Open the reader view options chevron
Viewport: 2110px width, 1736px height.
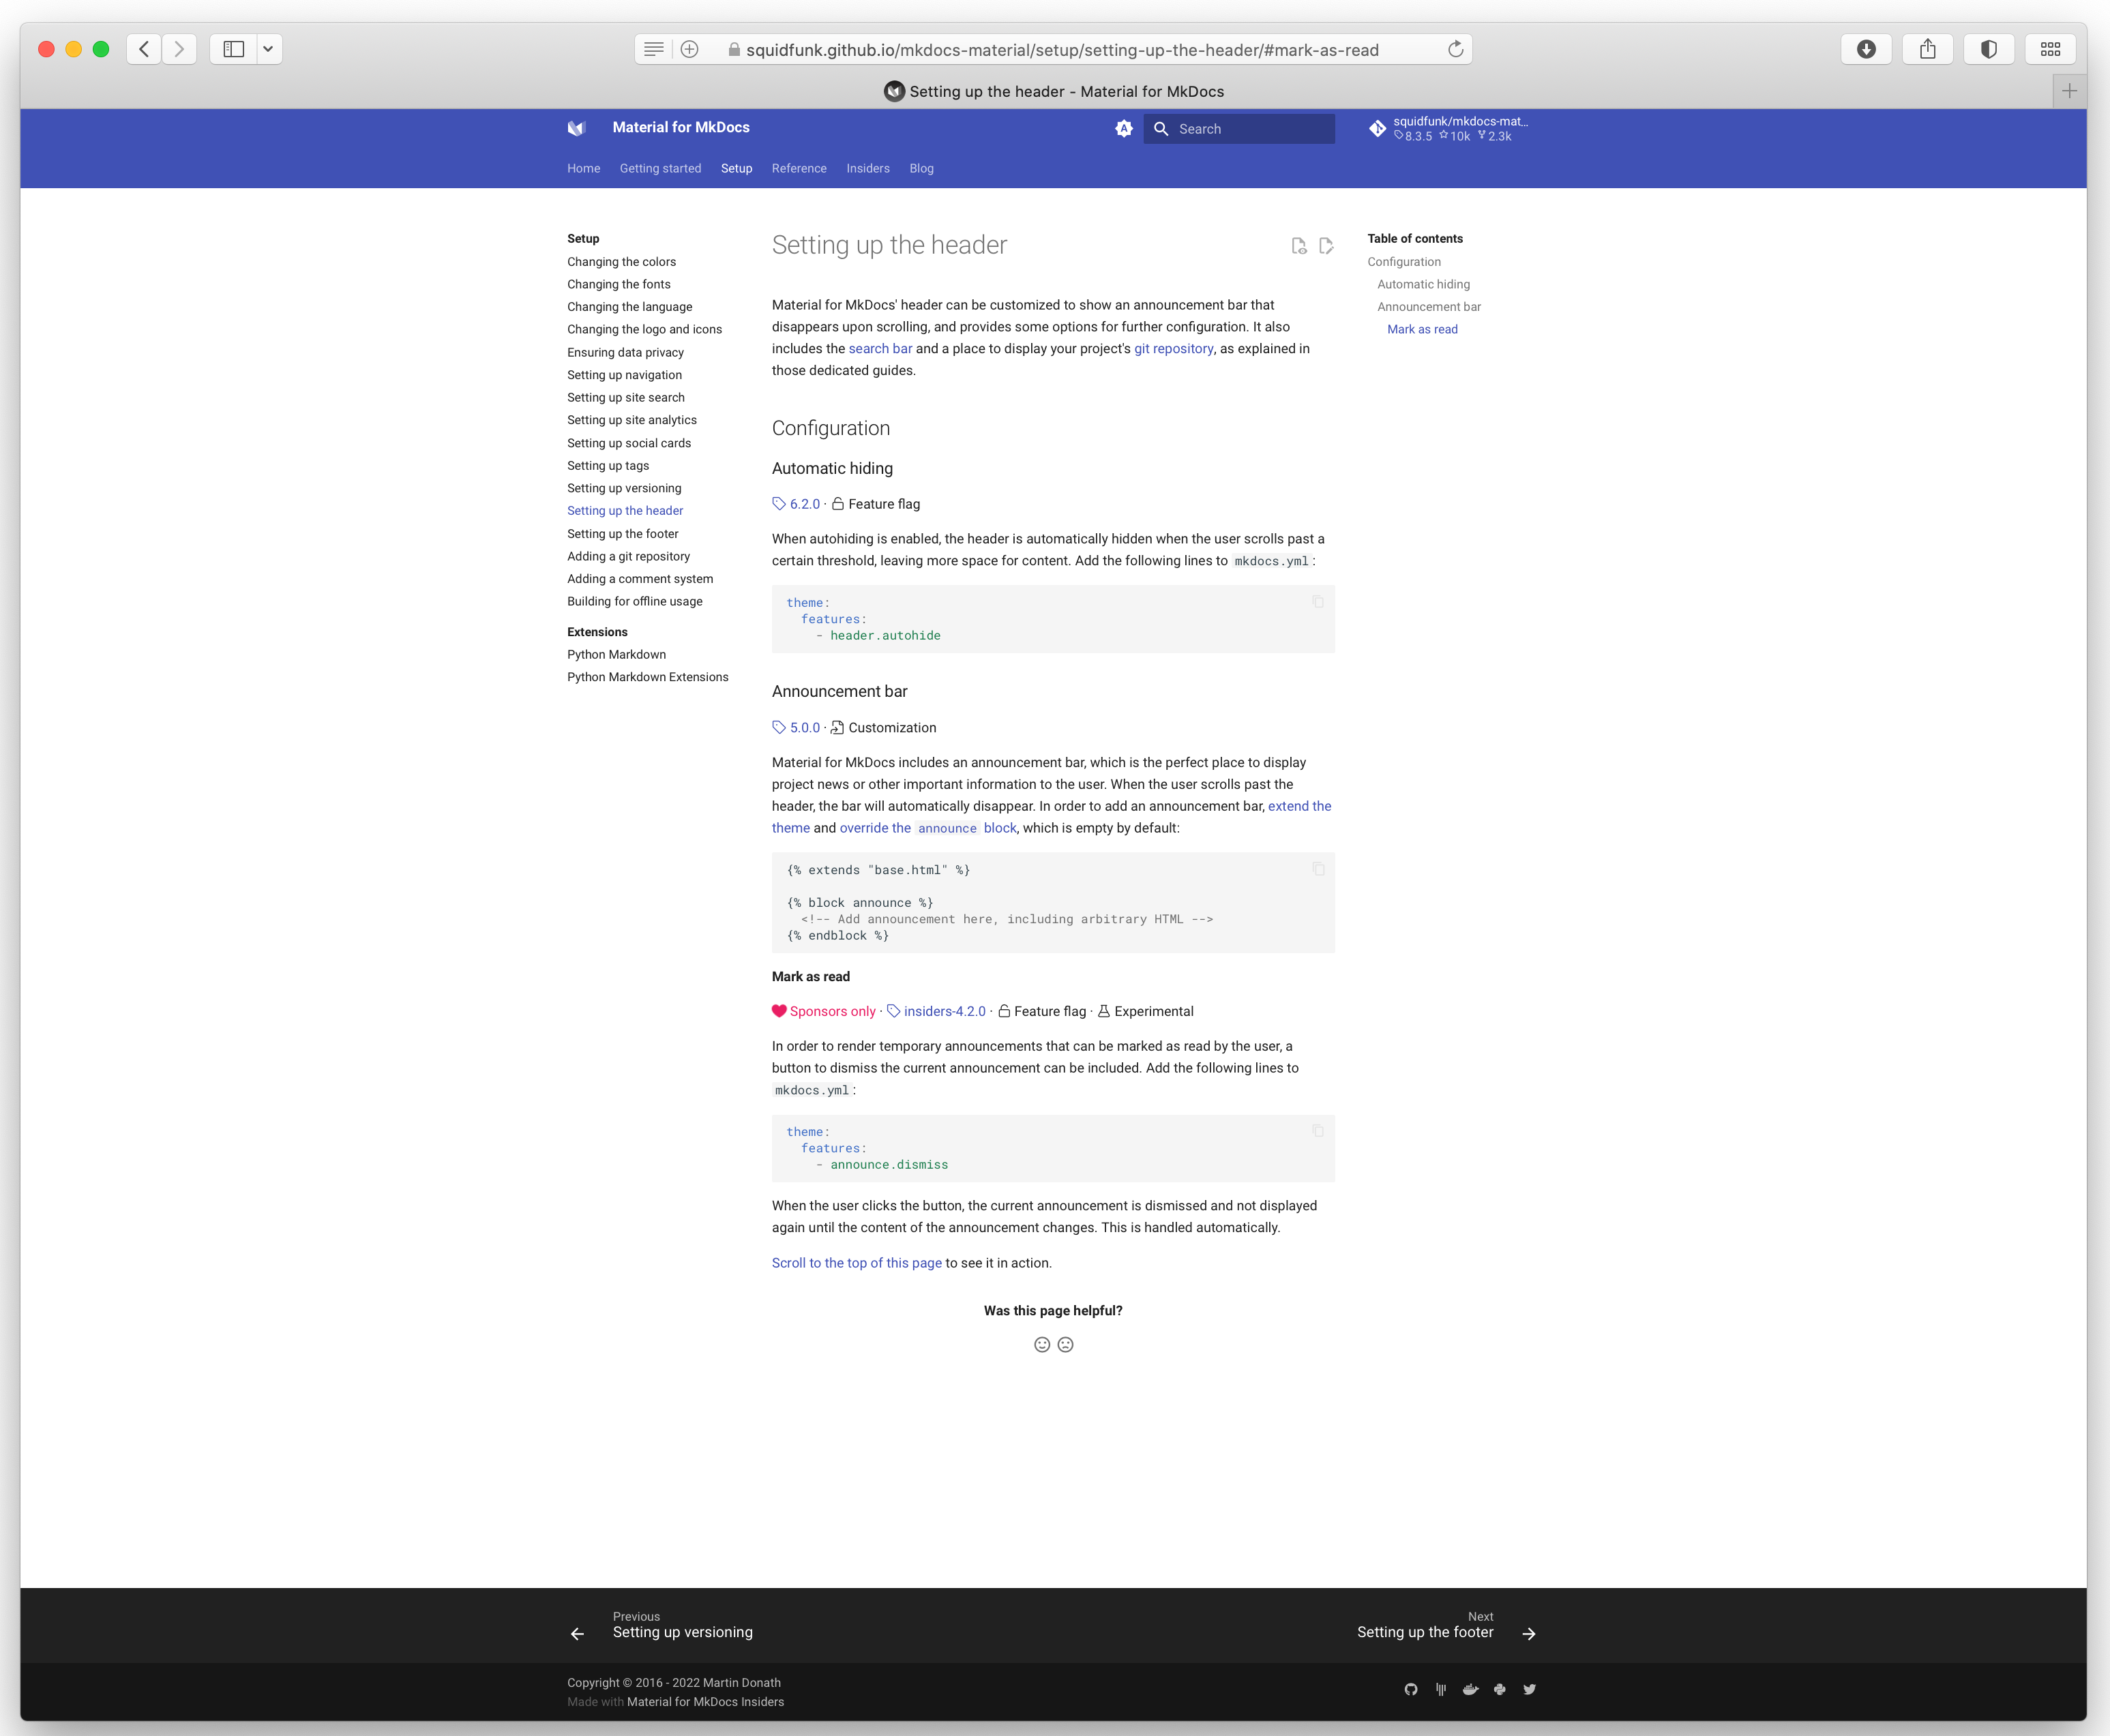click(x=268, y=49)
